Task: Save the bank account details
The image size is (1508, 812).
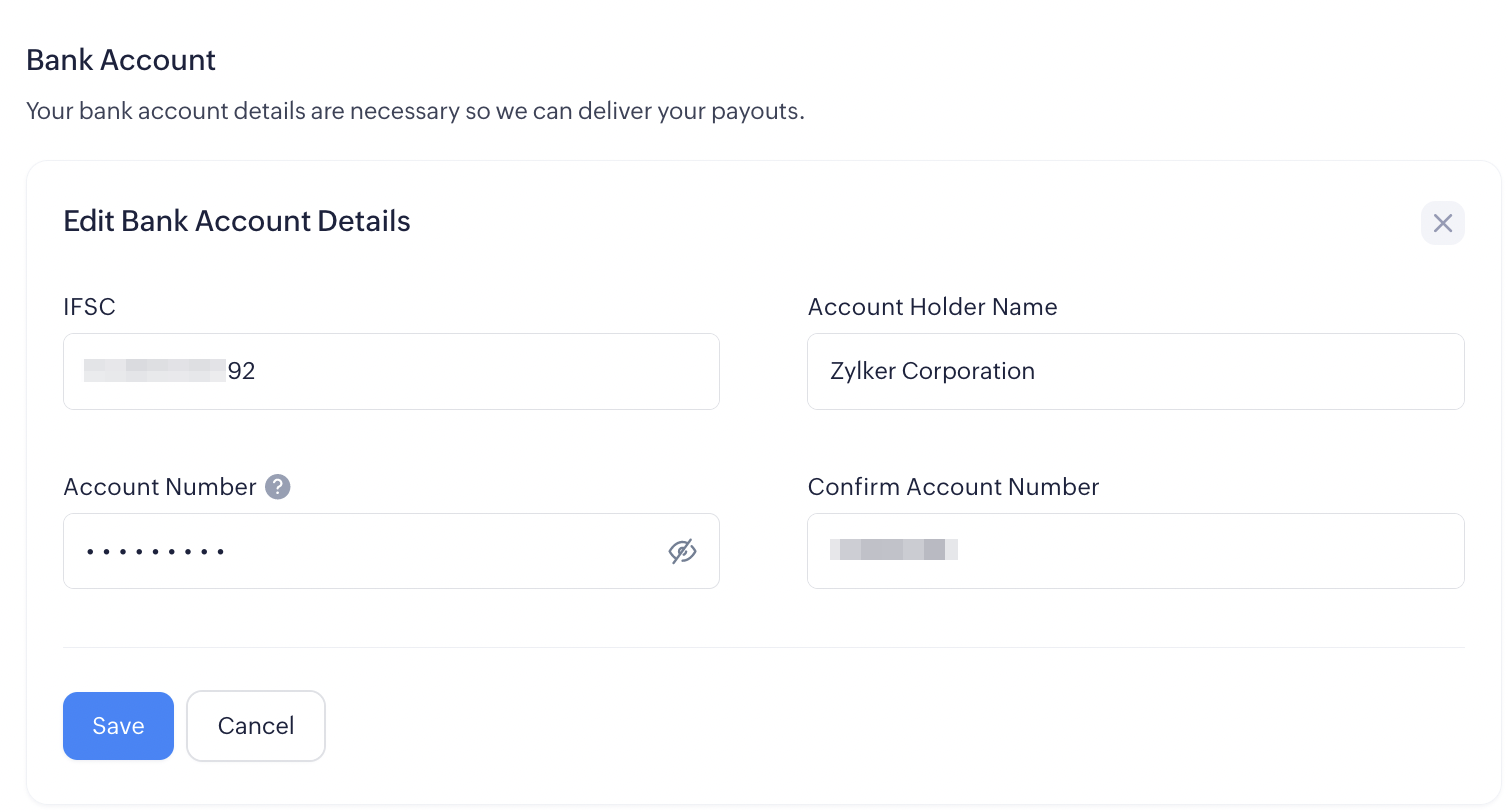Action: [x=118, y=726]
